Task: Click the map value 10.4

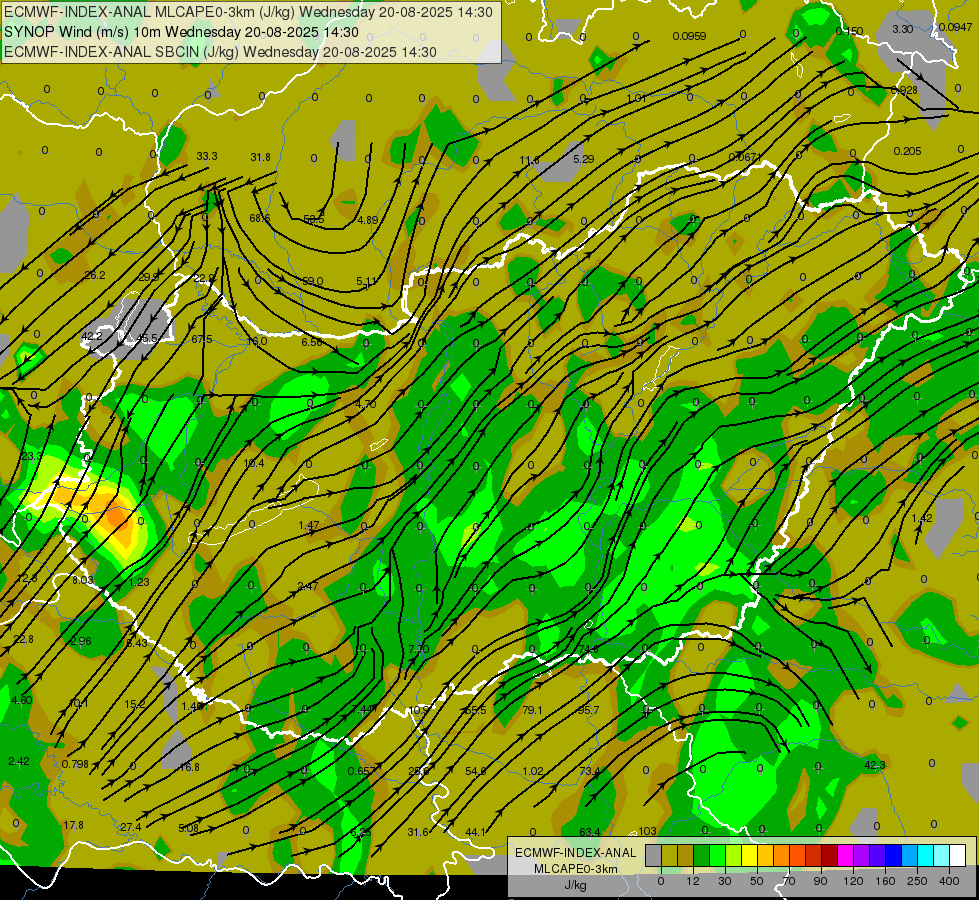Action: tap(254, 463)
